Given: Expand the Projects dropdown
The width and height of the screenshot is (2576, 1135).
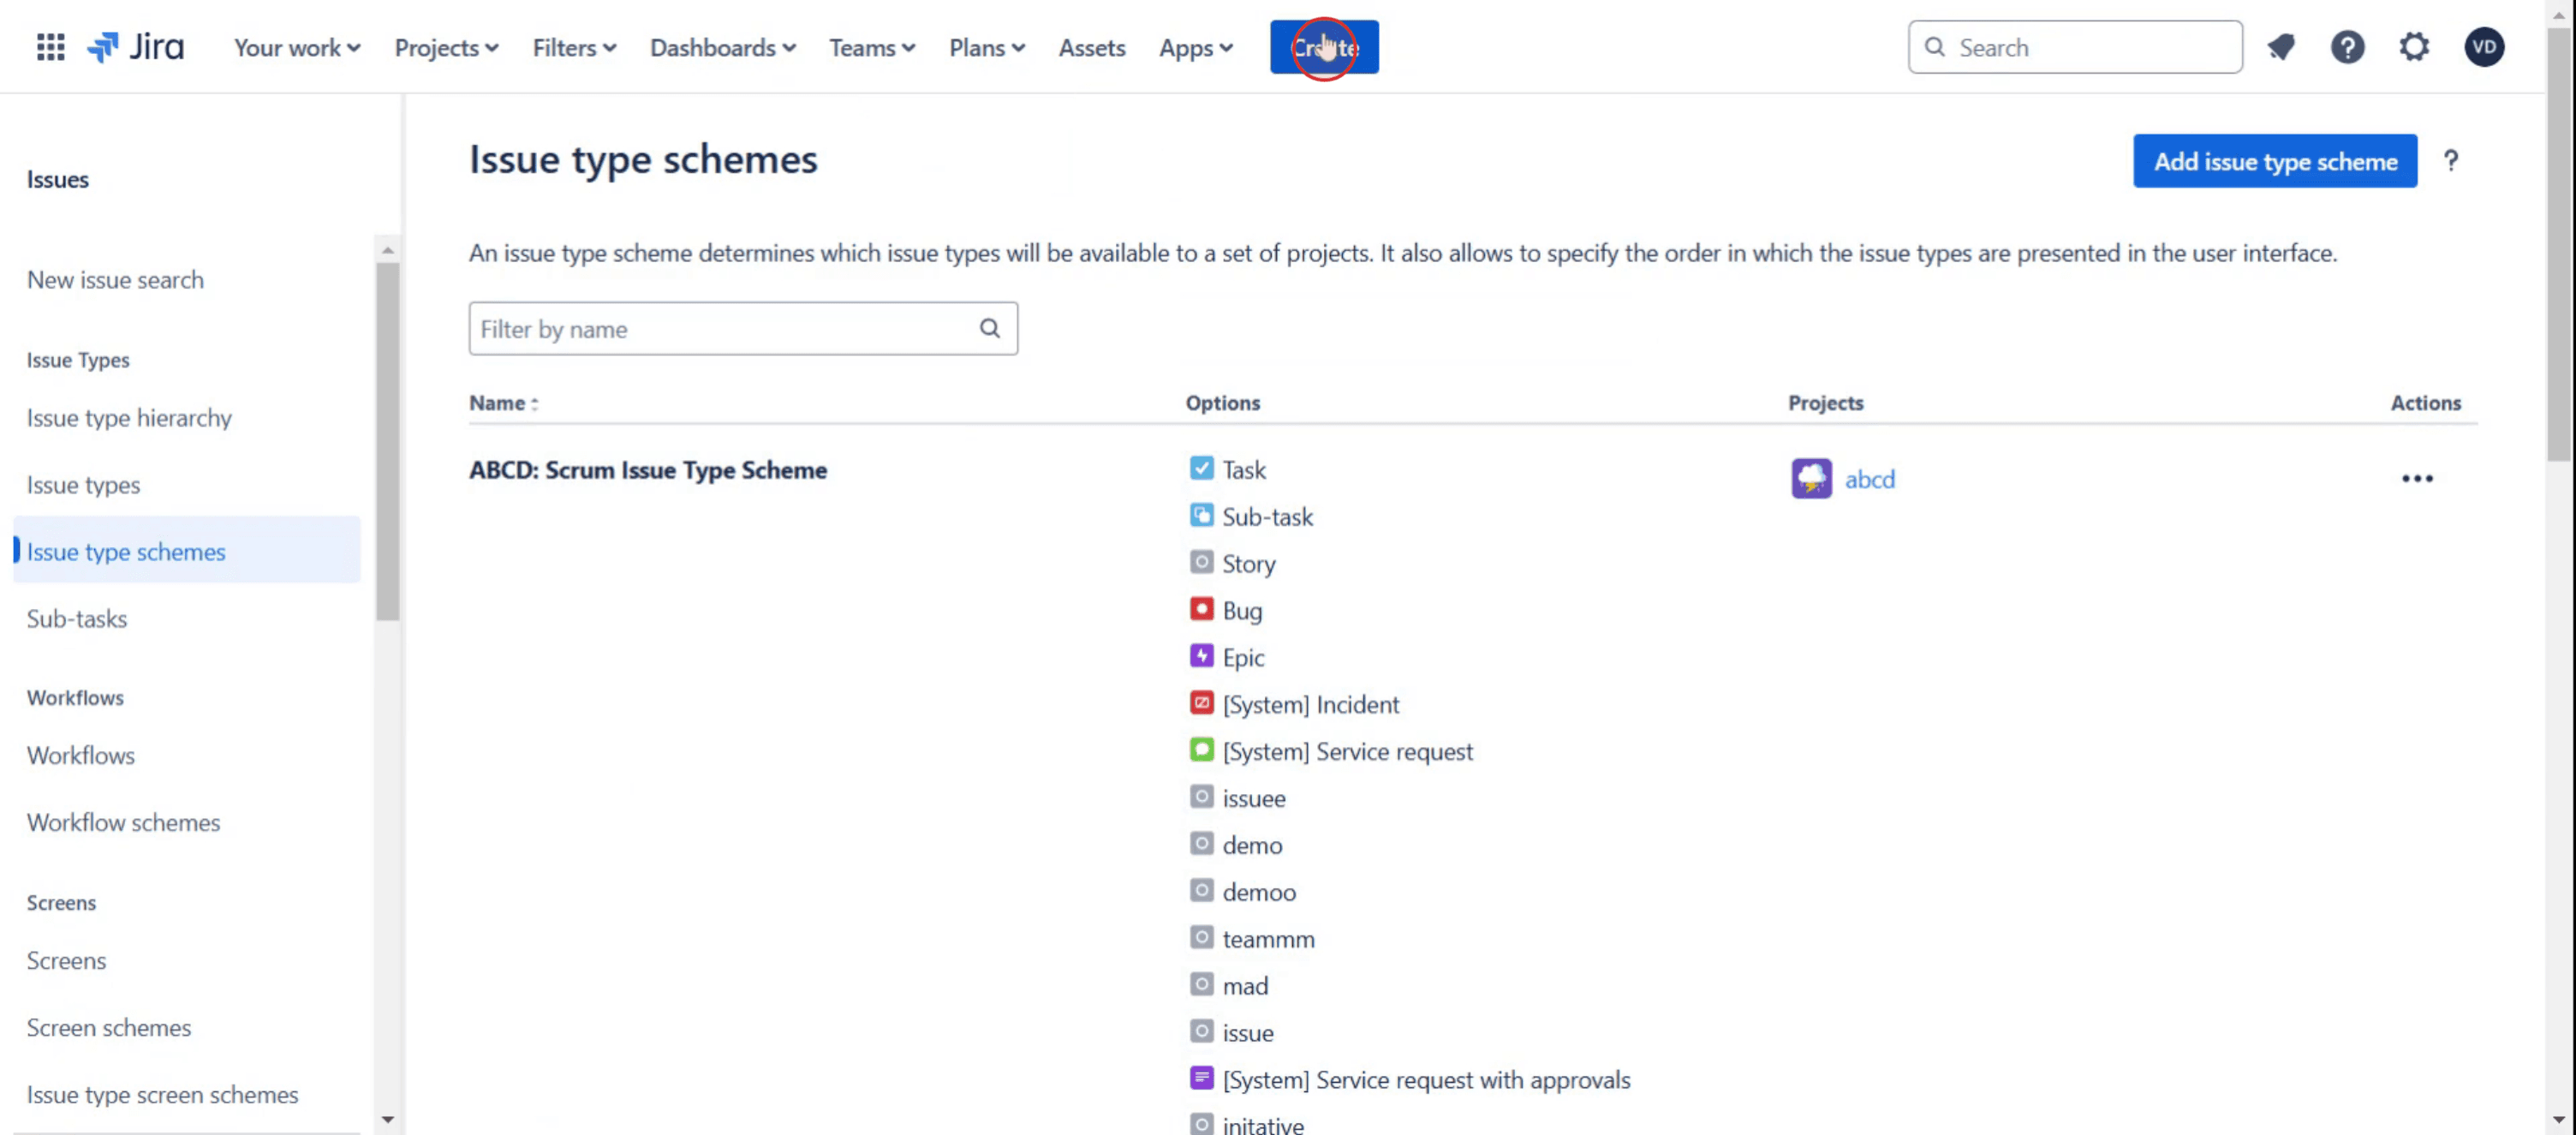Looking at the screenshot, I should [446, 48].
